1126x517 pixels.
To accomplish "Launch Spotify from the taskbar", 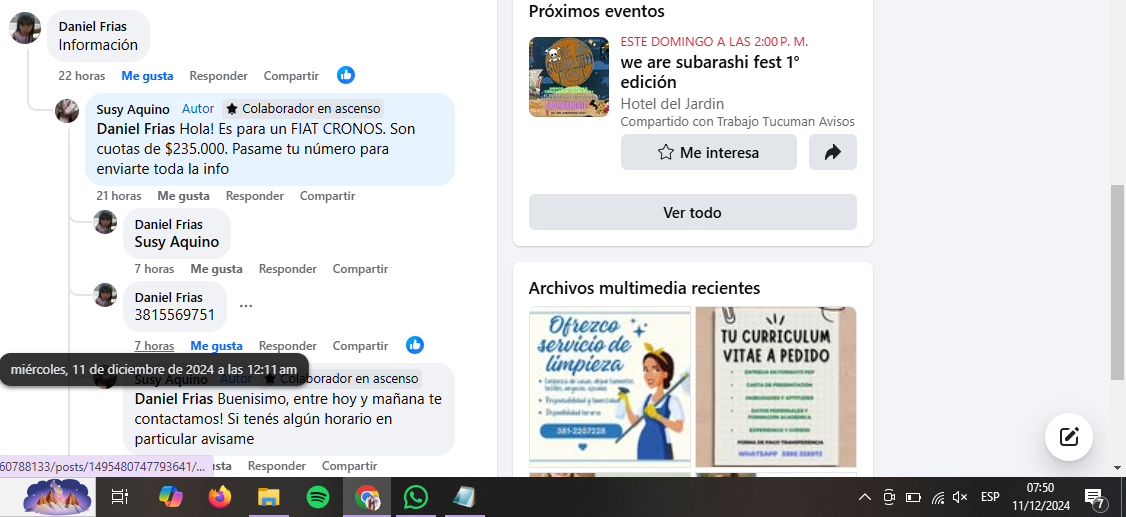I will pos(318,497).
